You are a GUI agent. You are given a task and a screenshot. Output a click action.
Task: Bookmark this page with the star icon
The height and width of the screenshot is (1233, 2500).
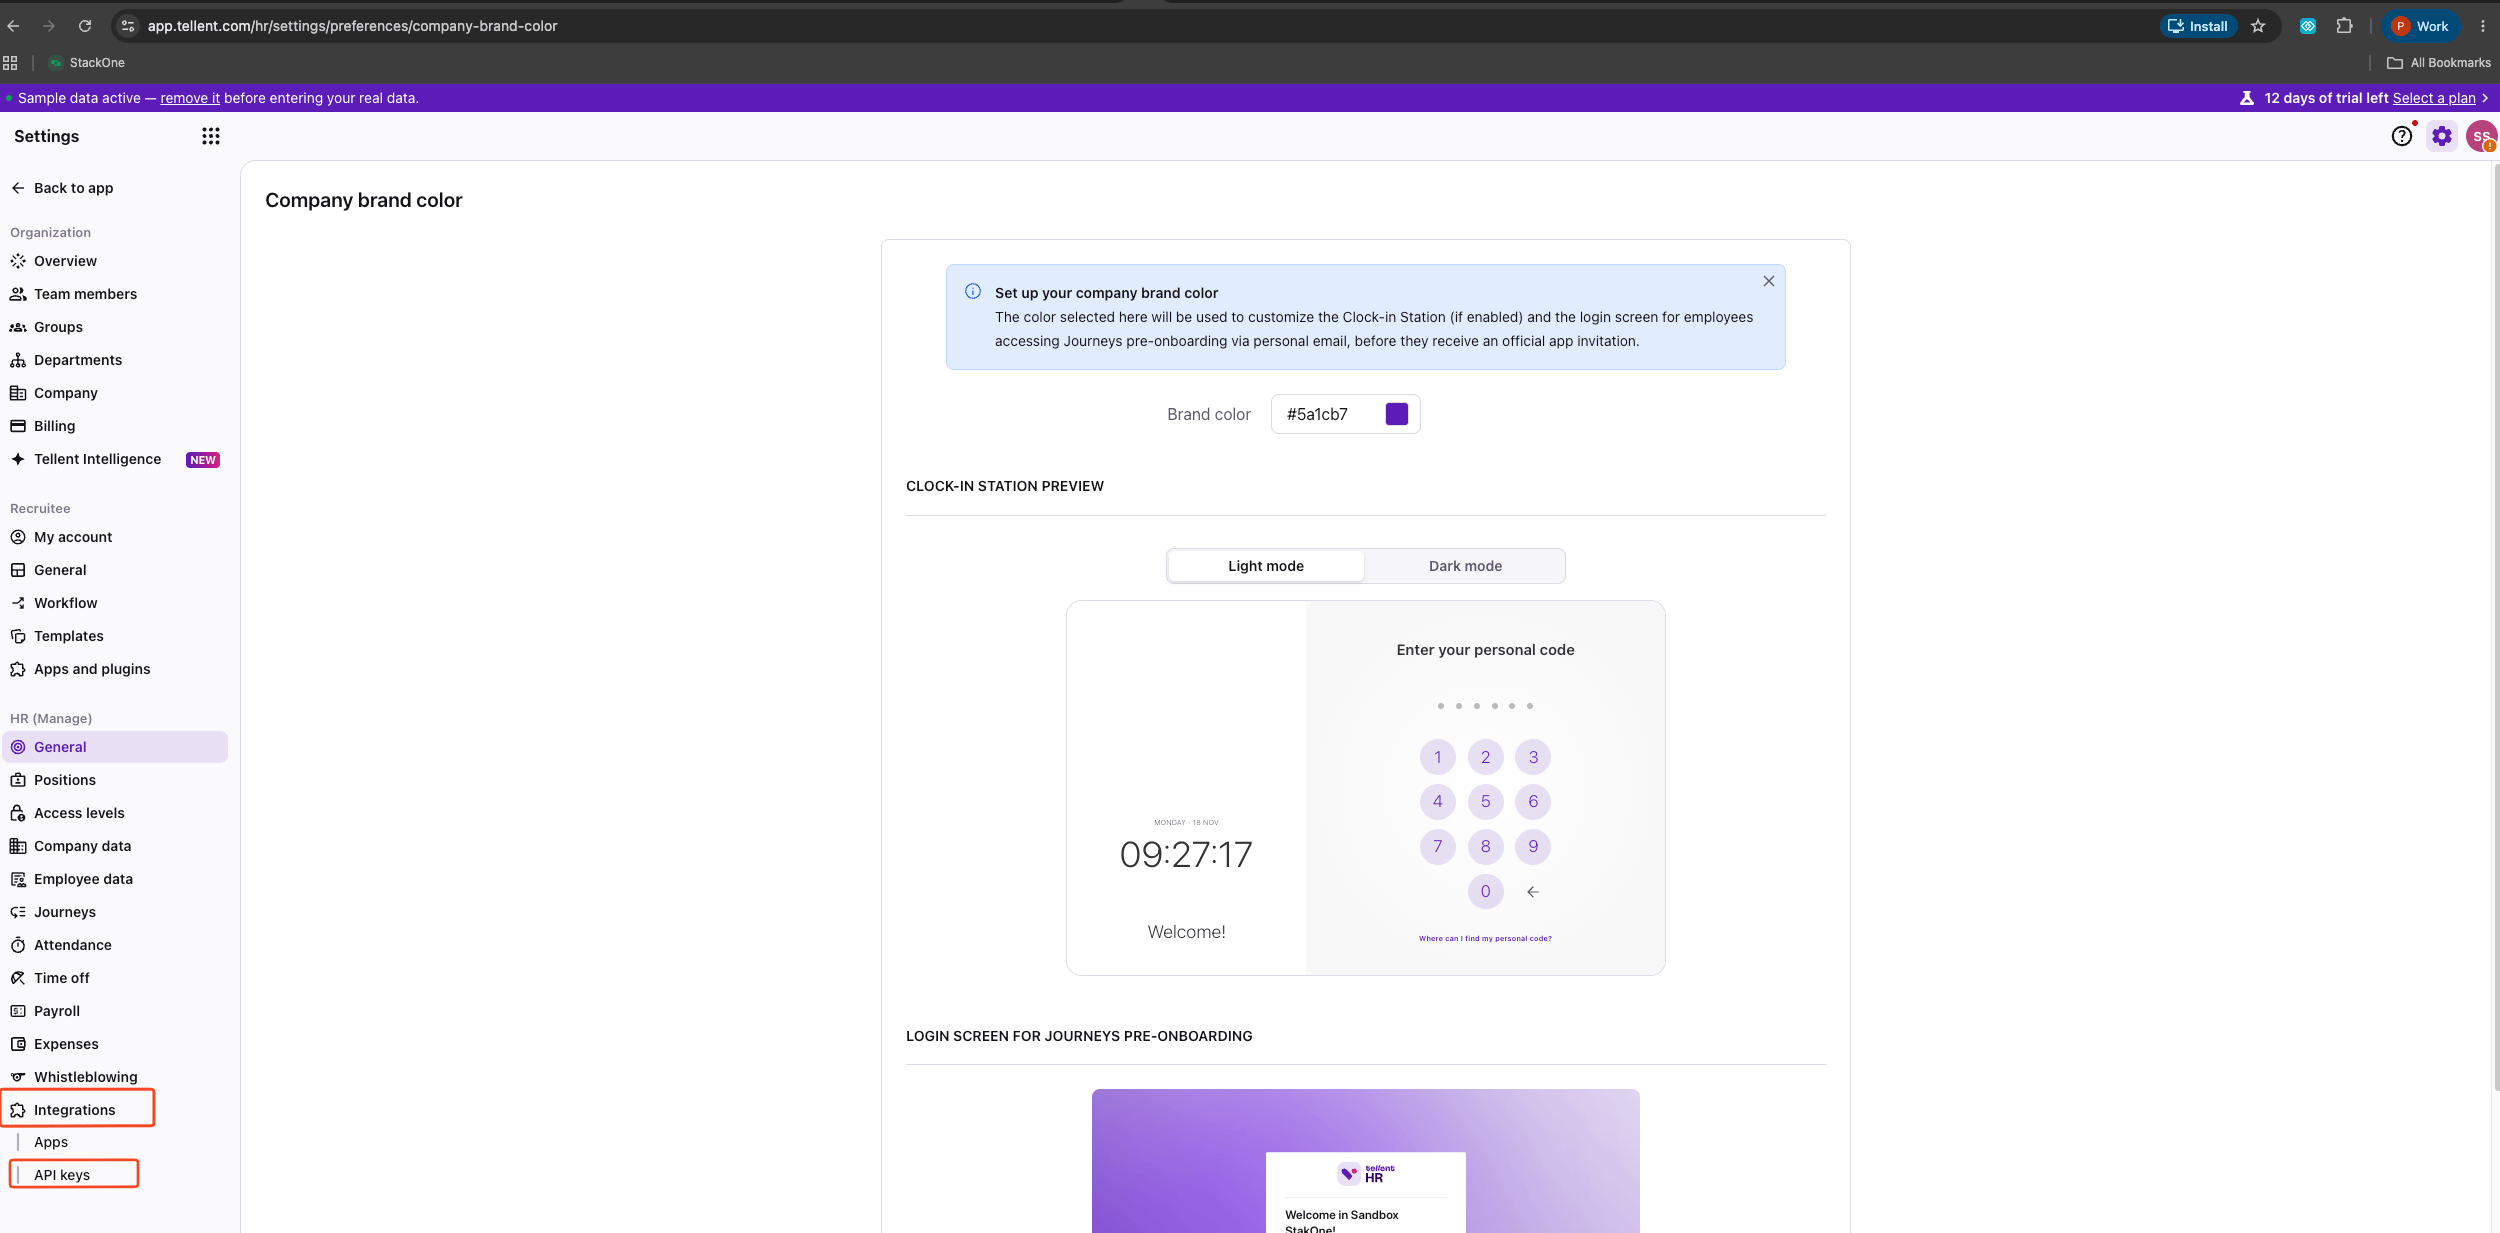point(2258,26)
